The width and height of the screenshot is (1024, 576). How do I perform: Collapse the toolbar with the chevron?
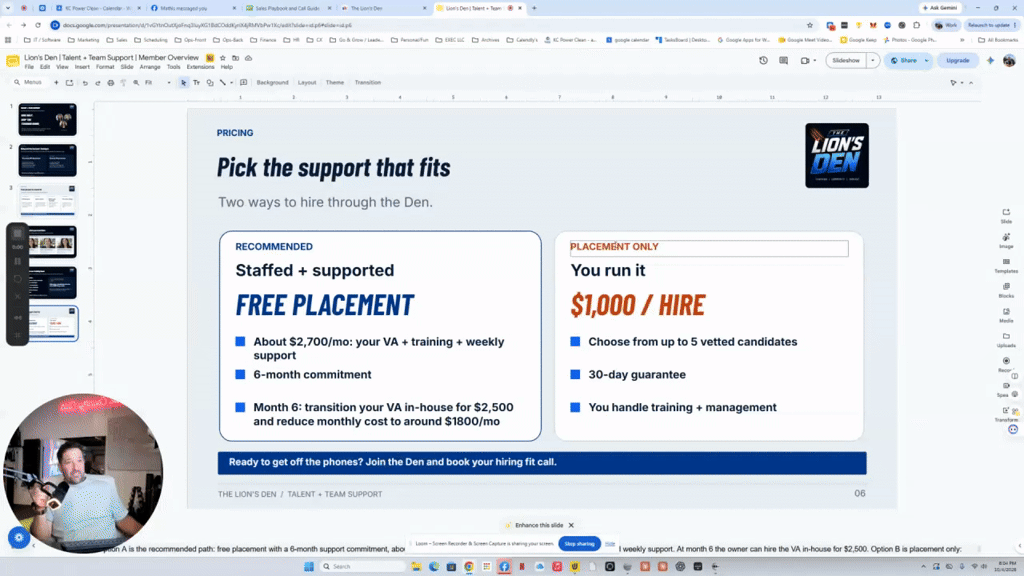(971, 83)
